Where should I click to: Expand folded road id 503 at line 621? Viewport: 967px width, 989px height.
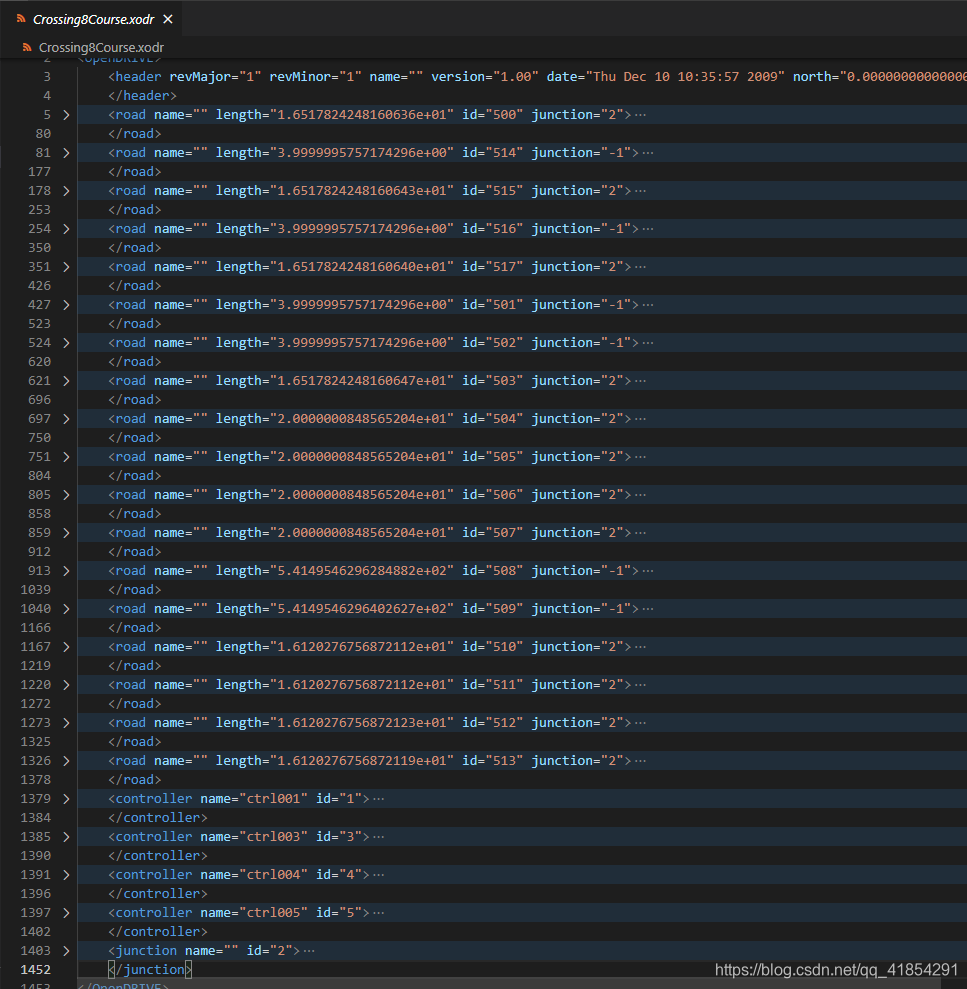[x=66, y=381]
